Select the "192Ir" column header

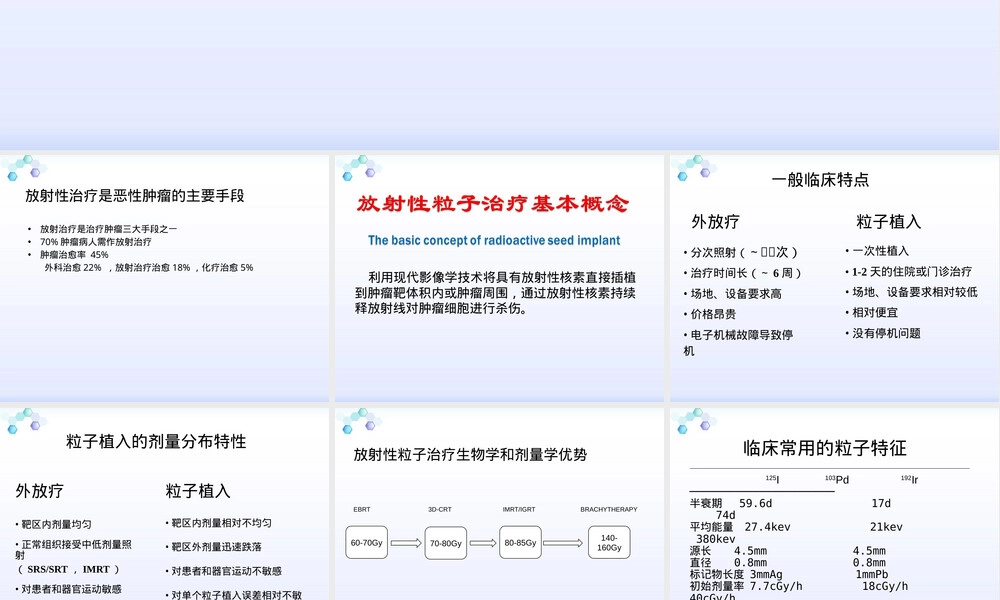[909, 479]
